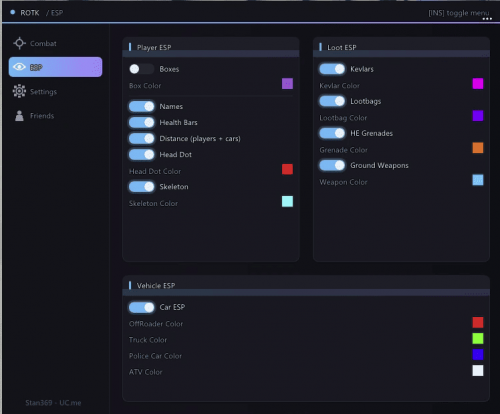Click the Player ESP panel header

point(211,47)
